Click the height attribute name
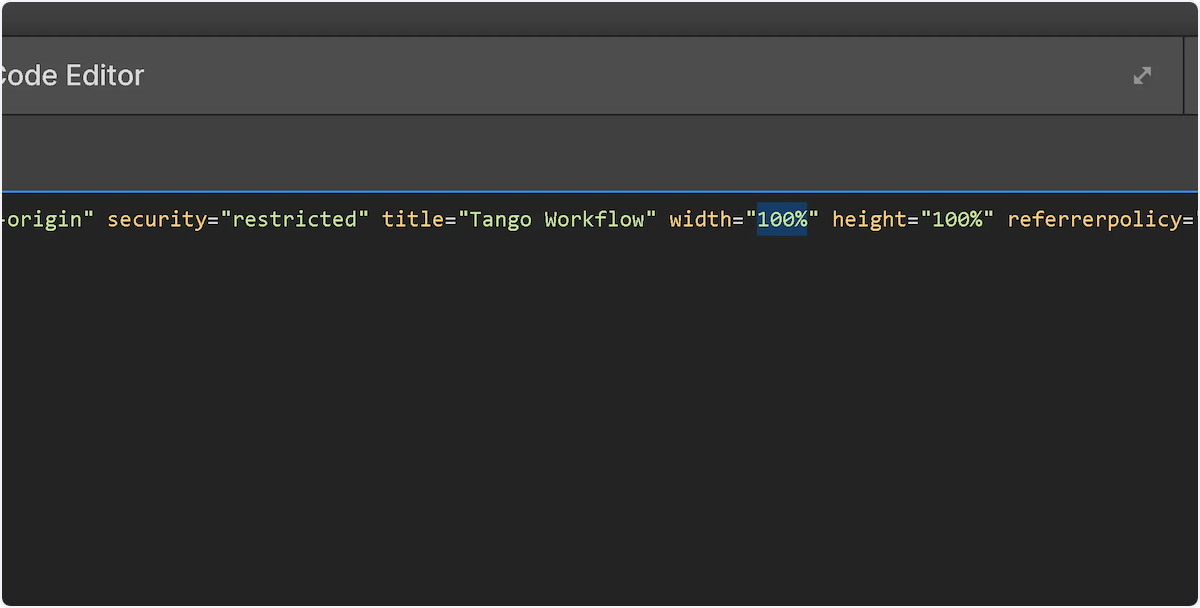The height and width of the screenshot is (608, 1200). pos(869,219)
